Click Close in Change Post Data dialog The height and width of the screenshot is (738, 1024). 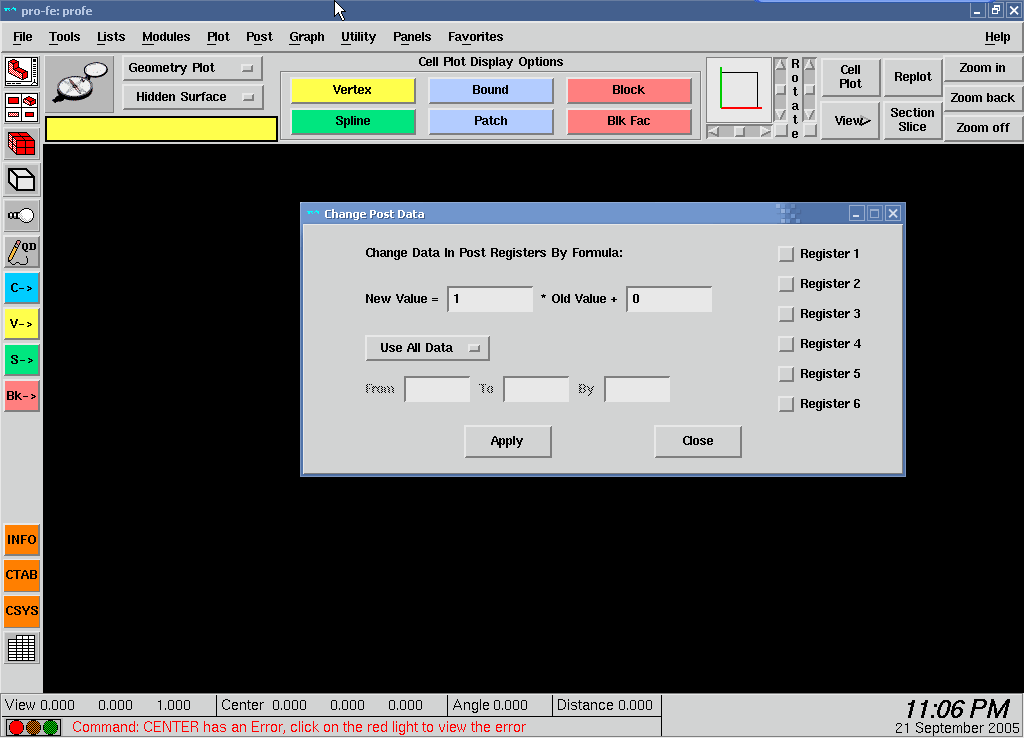click(x=697, y=441)
